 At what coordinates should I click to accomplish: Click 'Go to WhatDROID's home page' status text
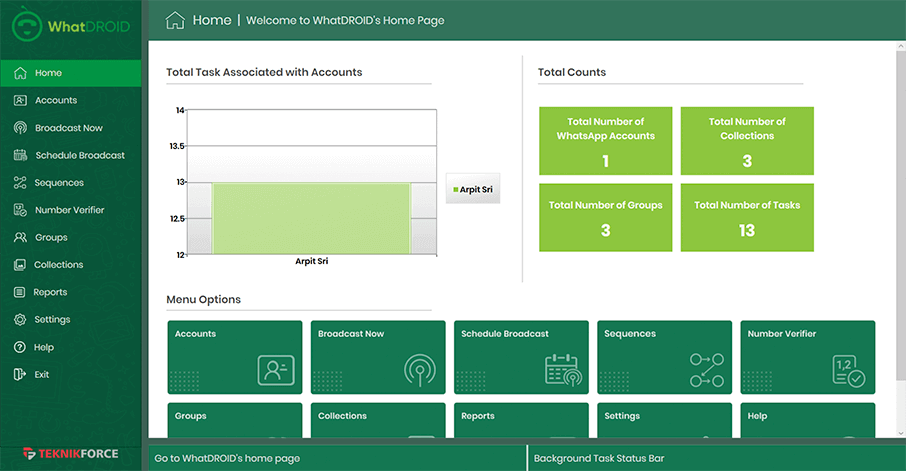click(227, 458)
